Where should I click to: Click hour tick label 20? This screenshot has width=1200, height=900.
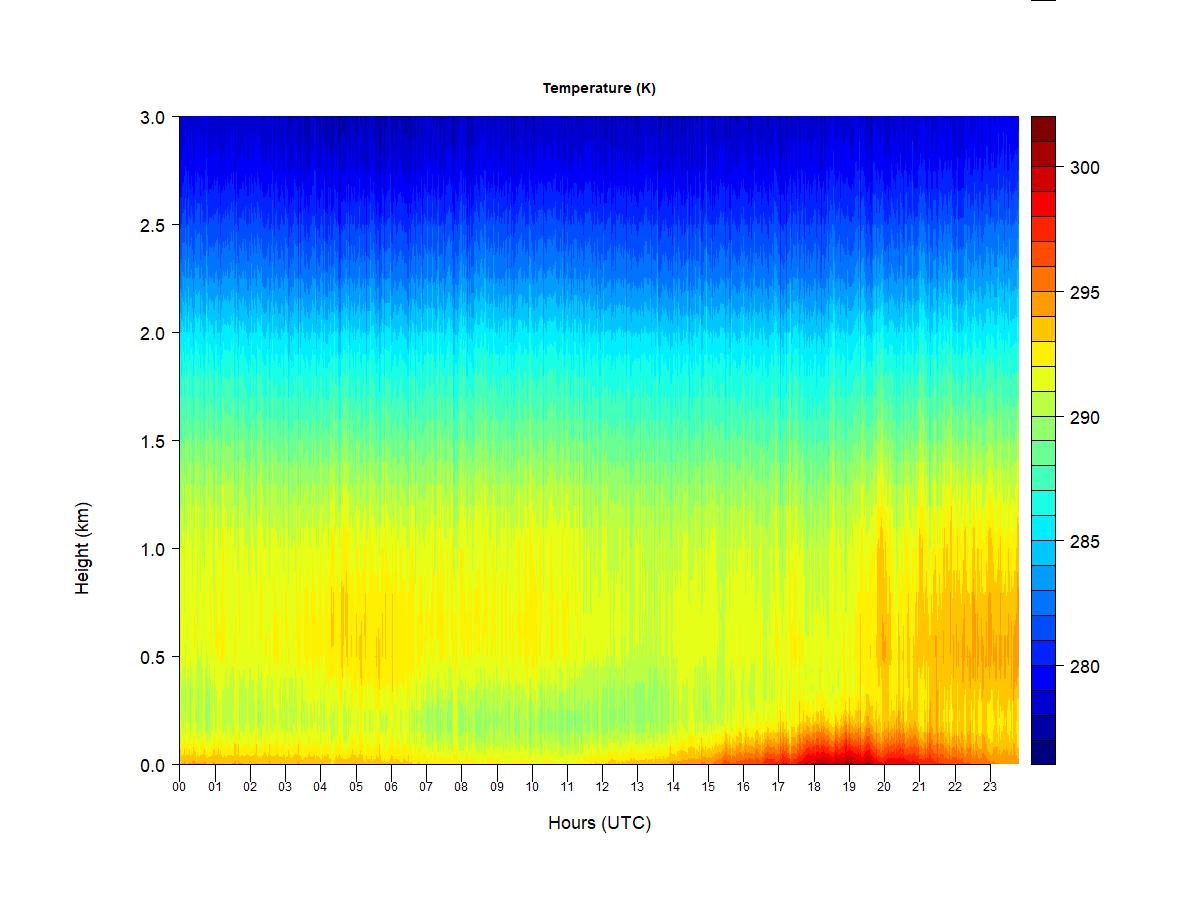(884, 787)
